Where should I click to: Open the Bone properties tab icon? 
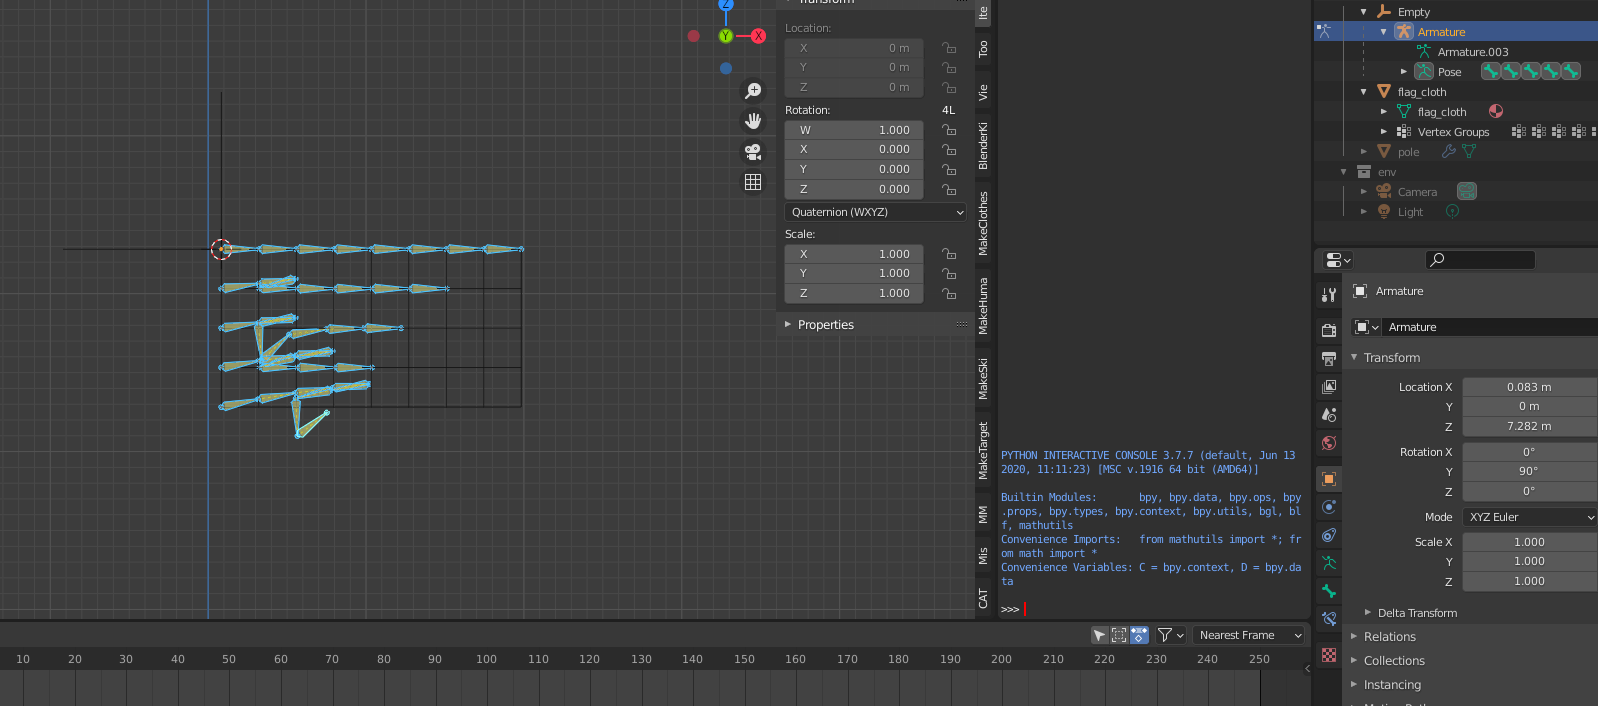1329,591
